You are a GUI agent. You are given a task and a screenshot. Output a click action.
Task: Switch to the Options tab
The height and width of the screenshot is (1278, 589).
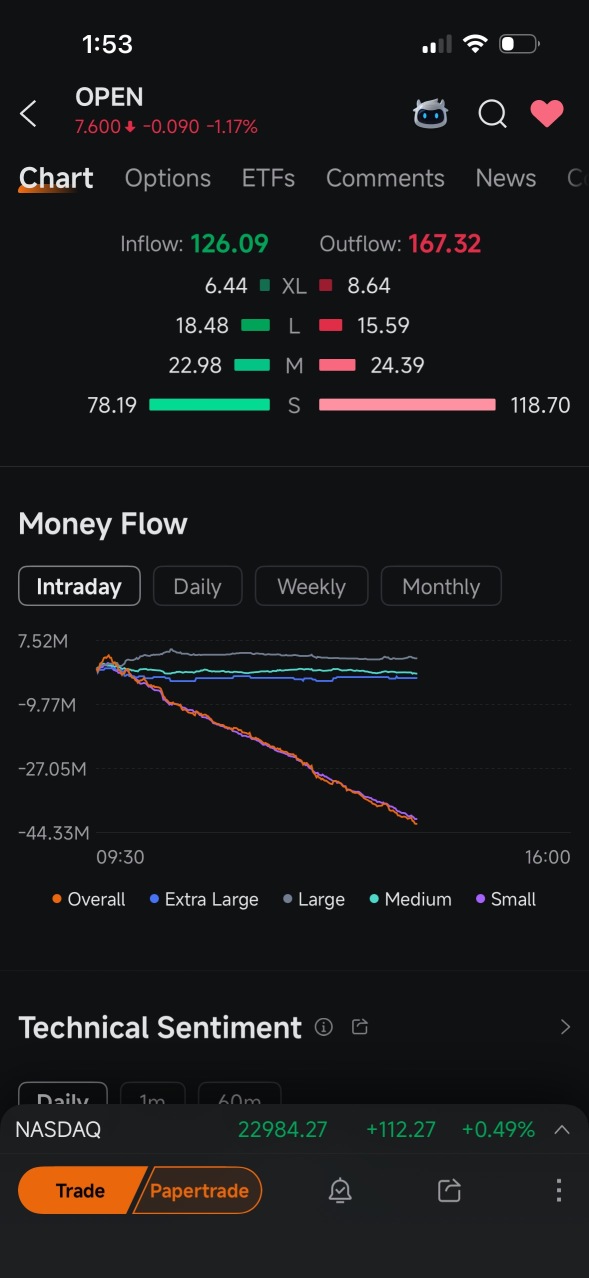pyautogui.click(x=168, y=178)
